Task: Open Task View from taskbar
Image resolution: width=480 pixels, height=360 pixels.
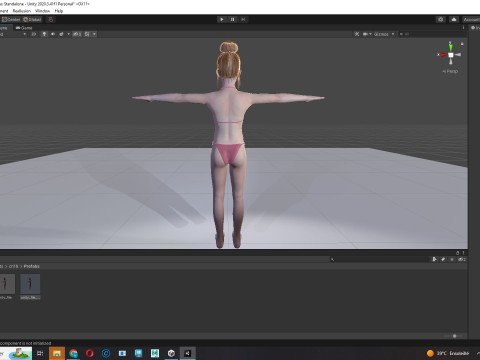Action: (x=40, y=353)
